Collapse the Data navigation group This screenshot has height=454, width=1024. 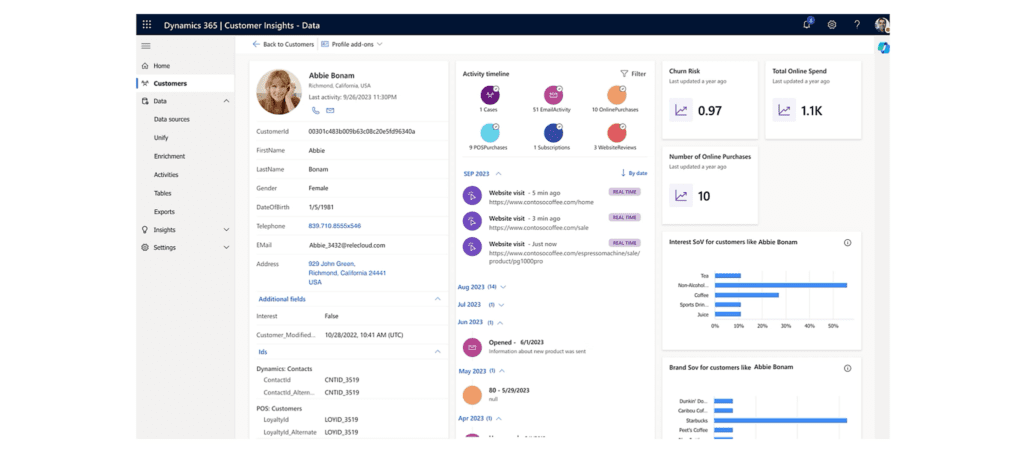pyautogui.click(x=226, y=101)
